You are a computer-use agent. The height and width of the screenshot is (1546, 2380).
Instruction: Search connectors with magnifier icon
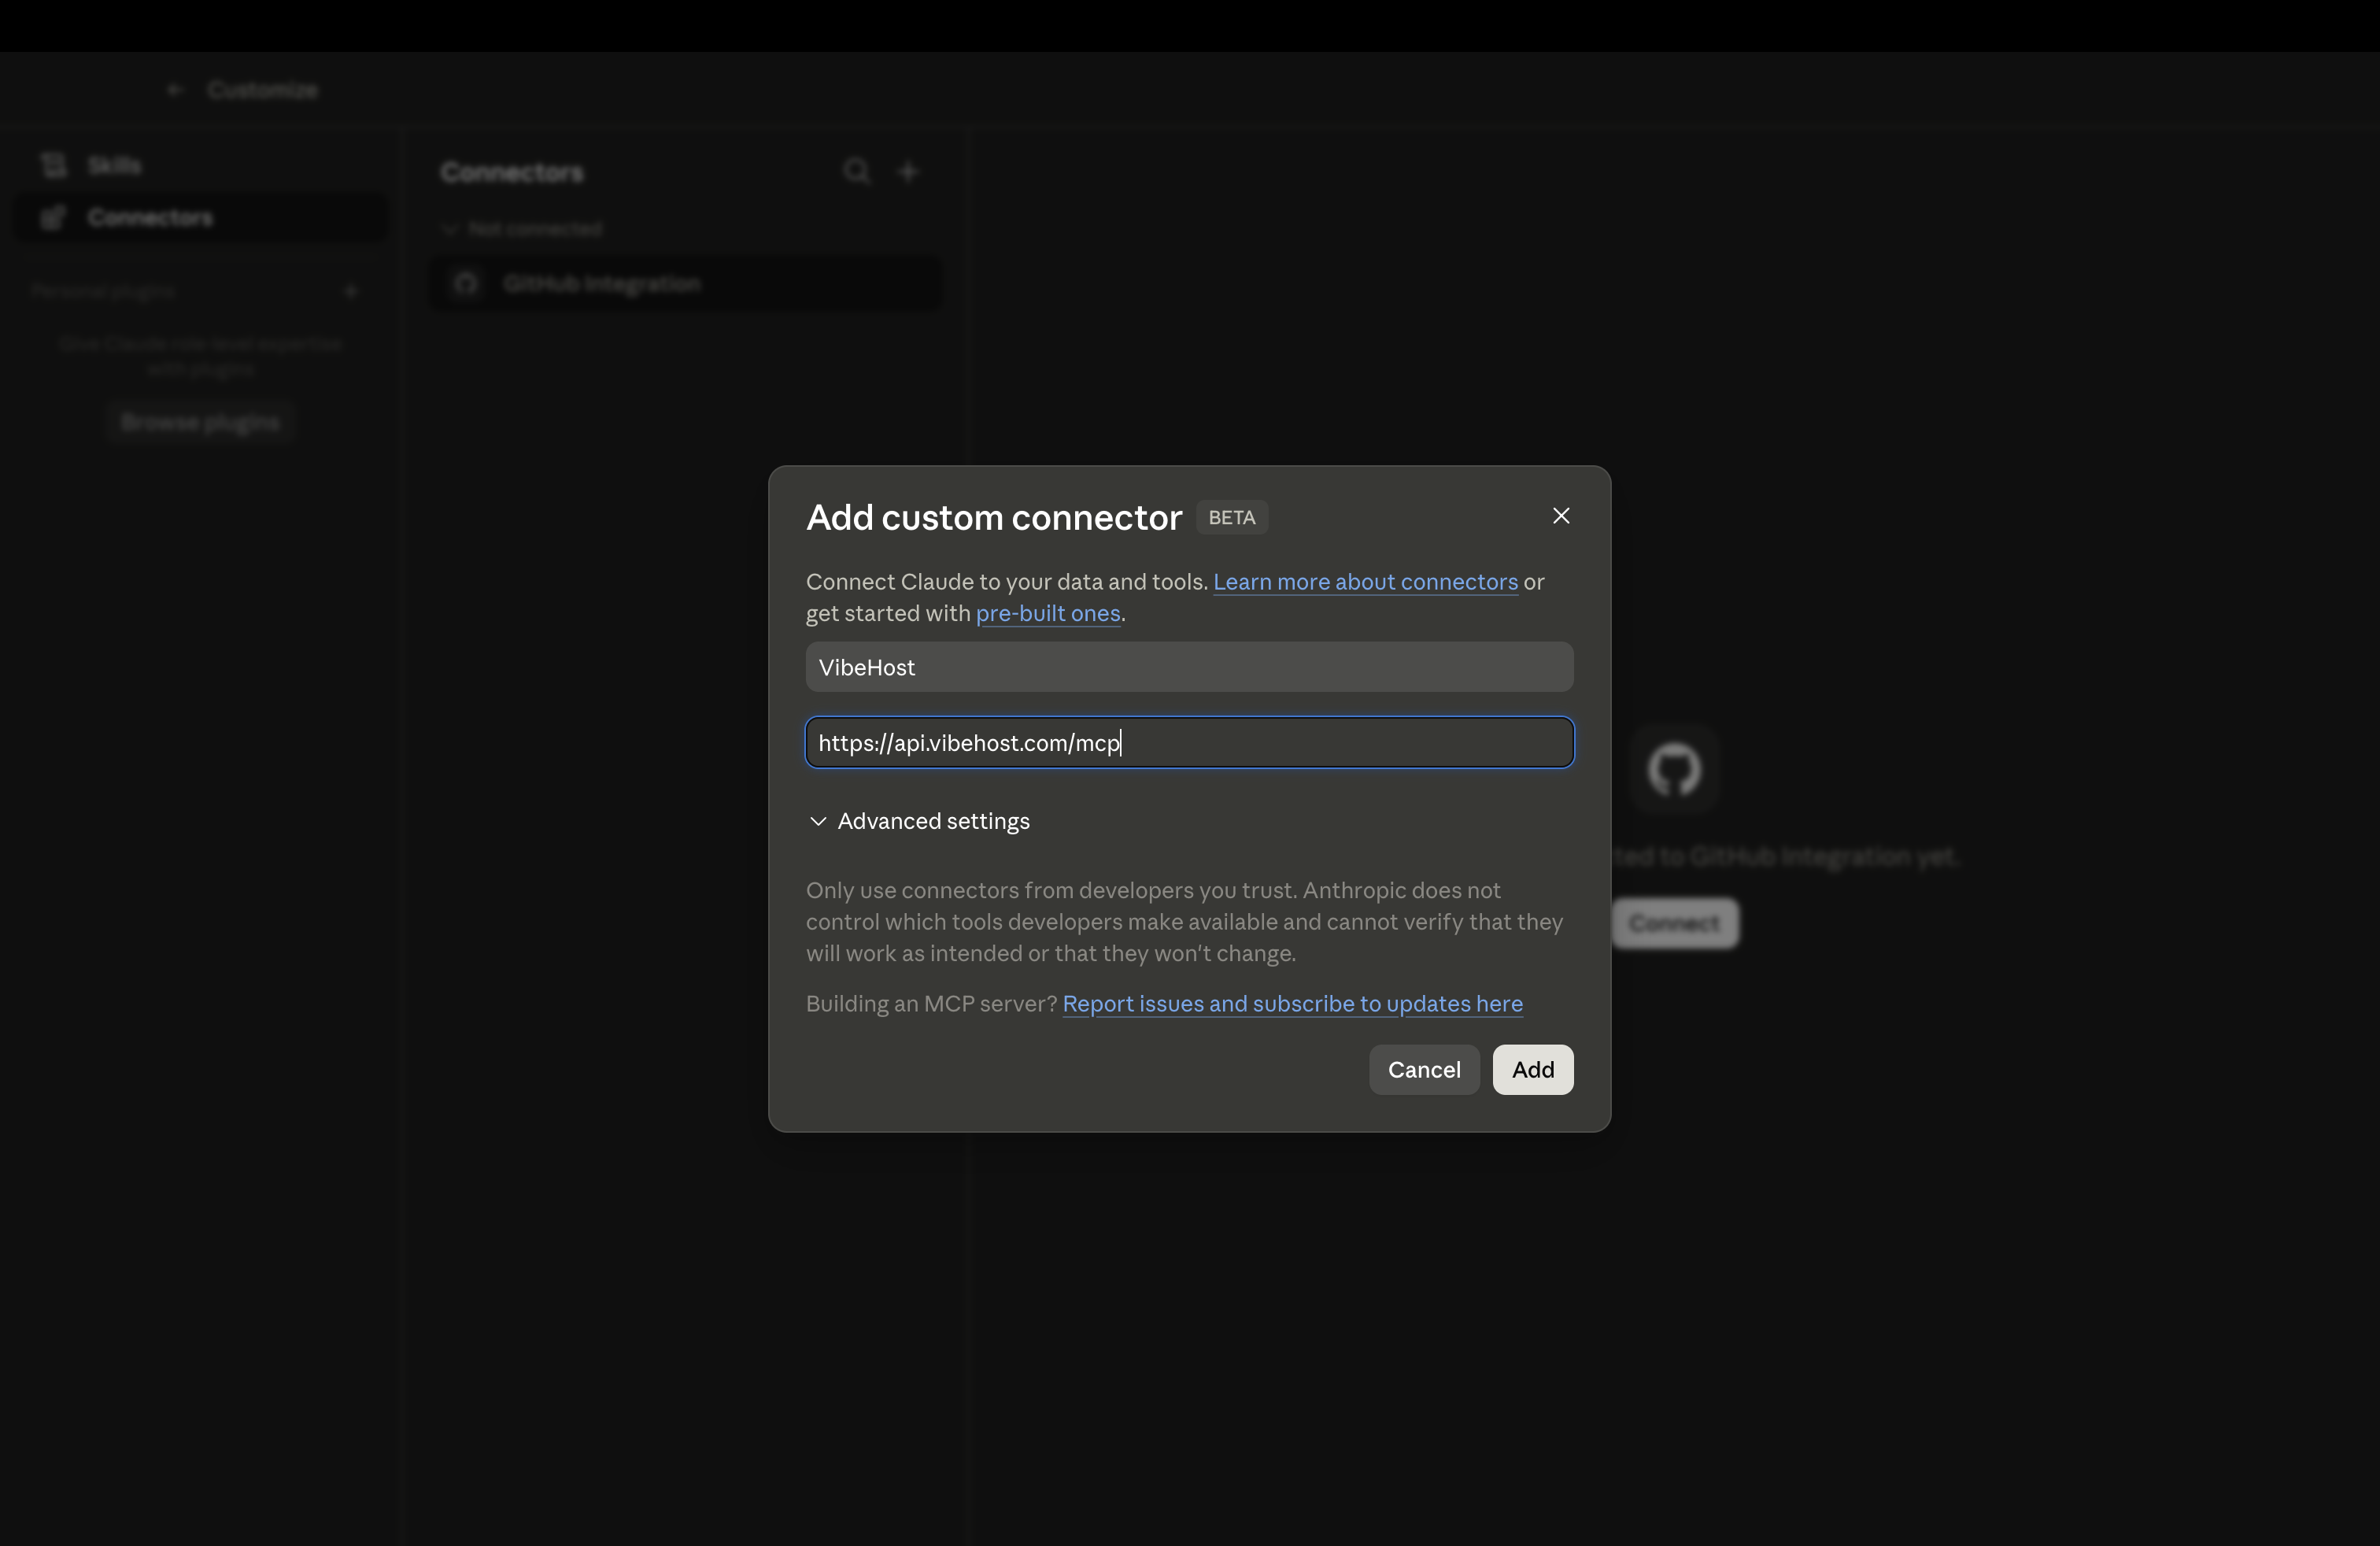coord(856,172)
